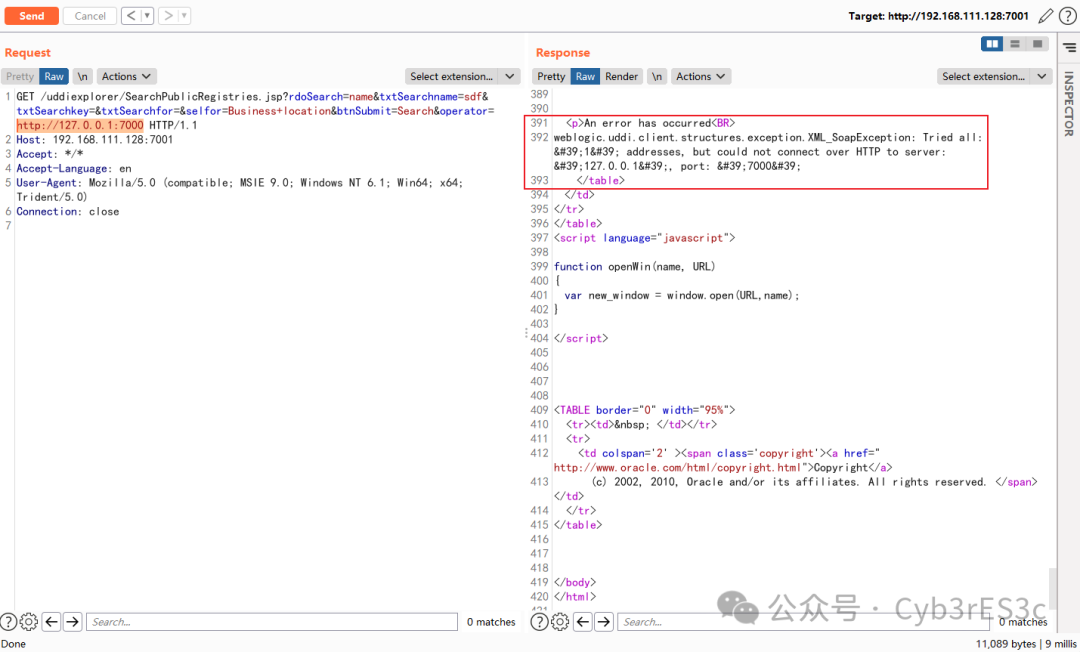This screenshot has width=1080, height=652.
Task: Expand the vertical INSPECTOR panel
Action: [x=1069, y=103]
